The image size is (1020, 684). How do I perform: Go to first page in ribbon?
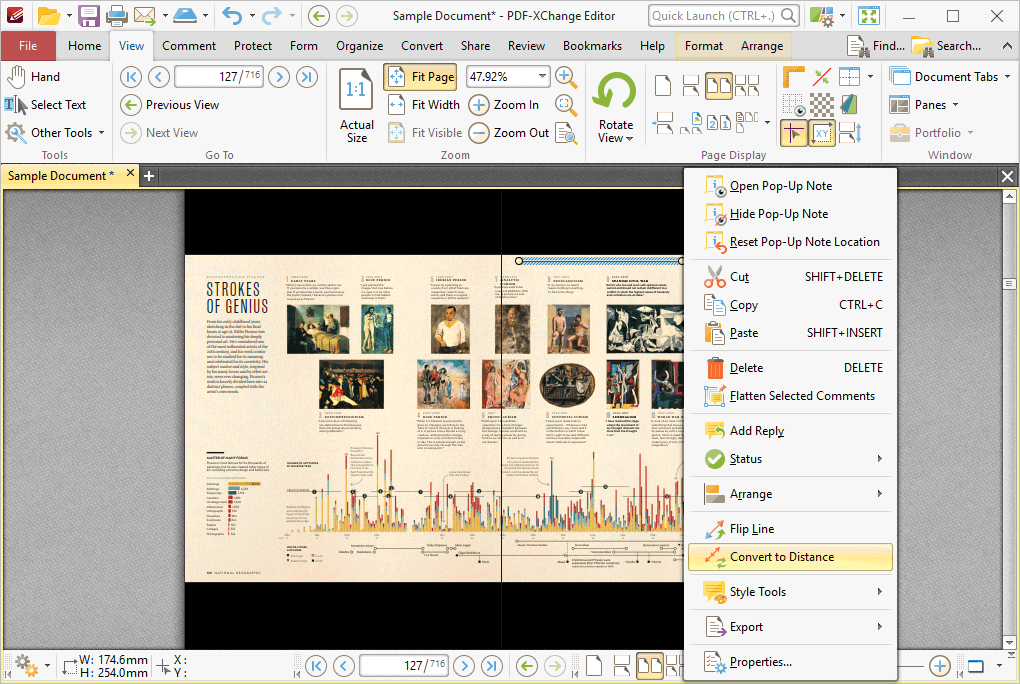tap(130, 77)
